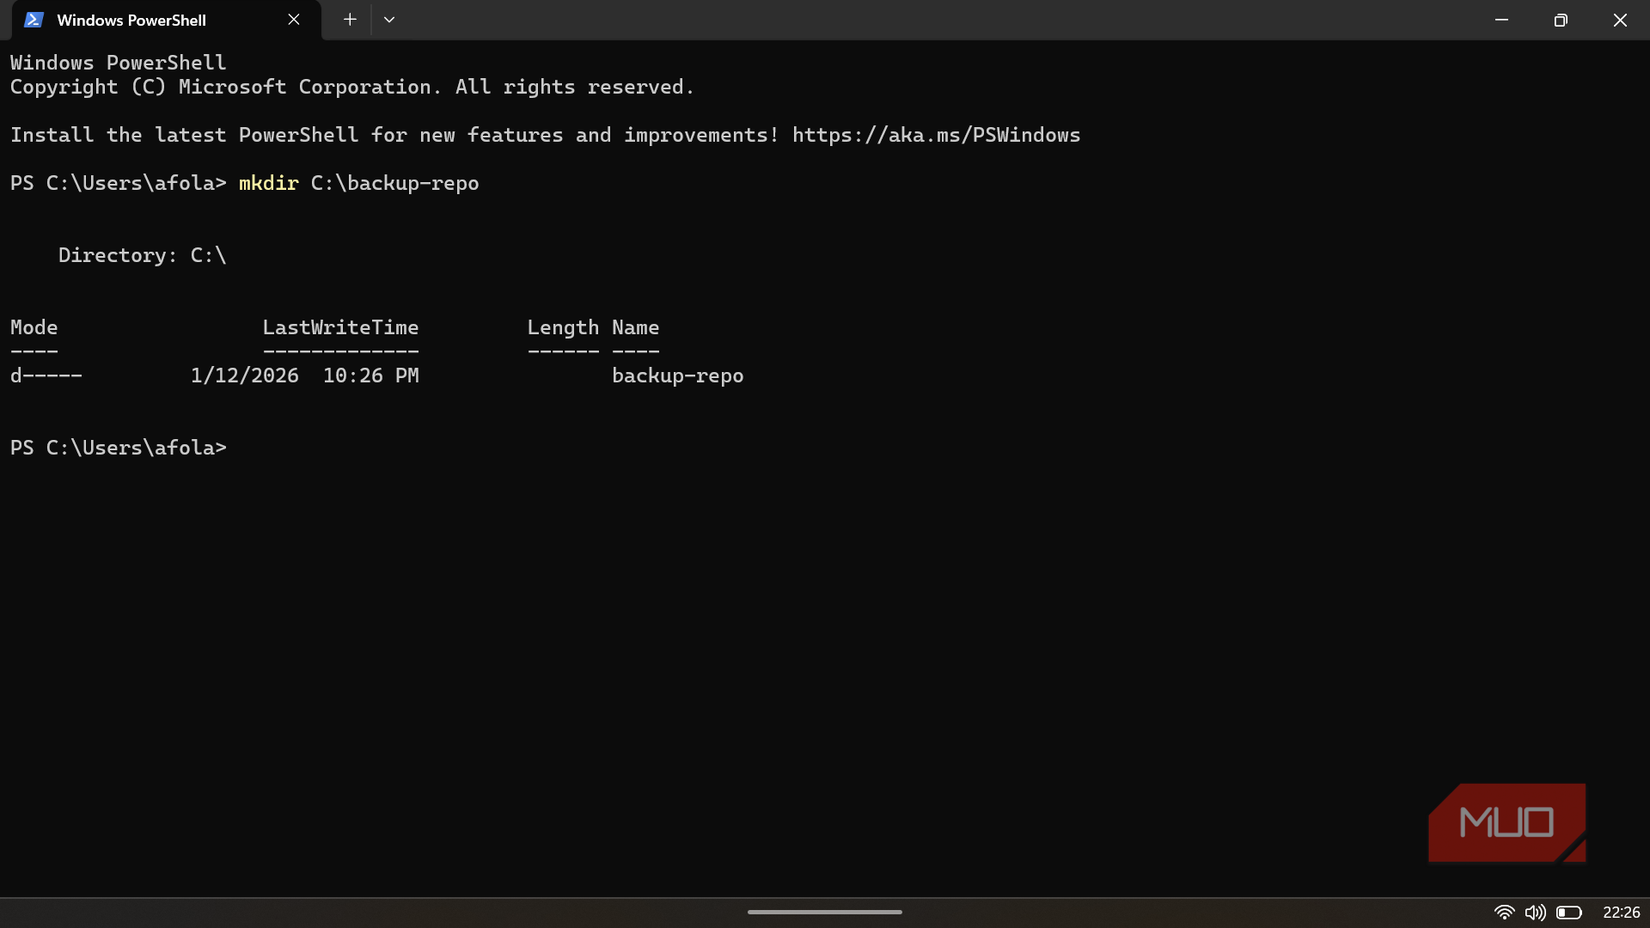Click the minimize window icon
Screen dimensions: 1650x928
(x=1501, y=19)
